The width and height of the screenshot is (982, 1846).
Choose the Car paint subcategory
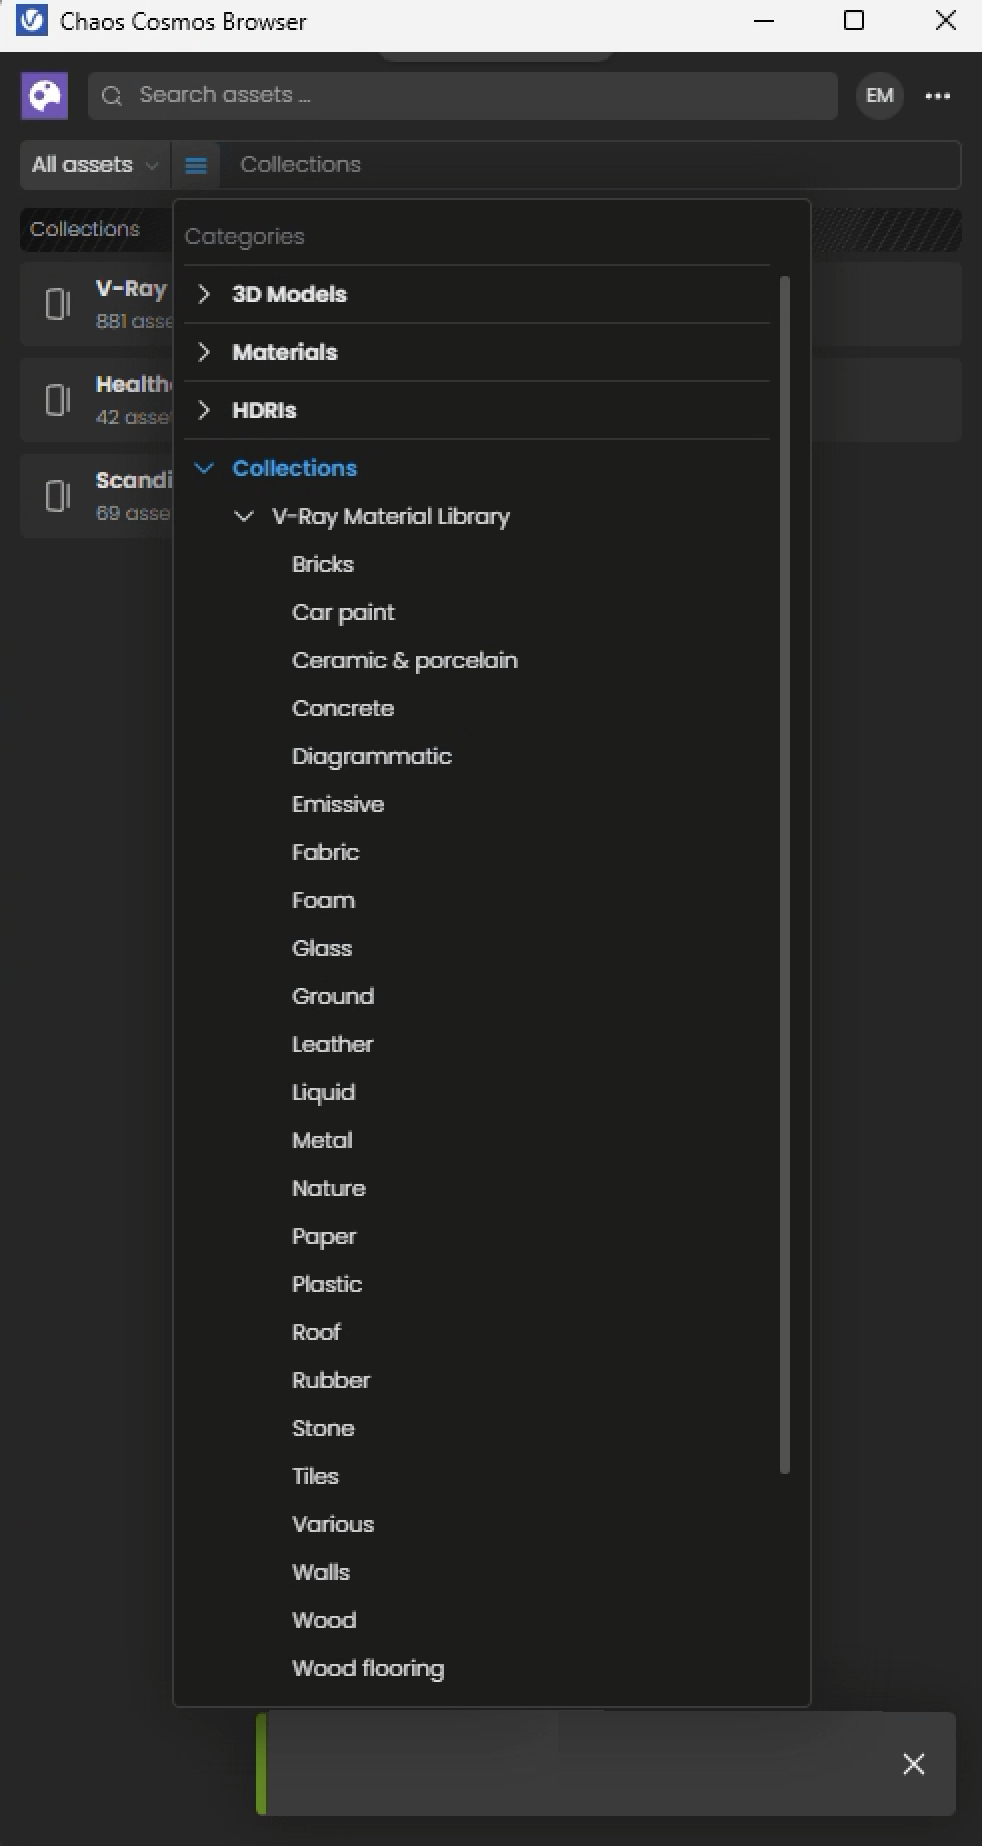tap(343, 612)
